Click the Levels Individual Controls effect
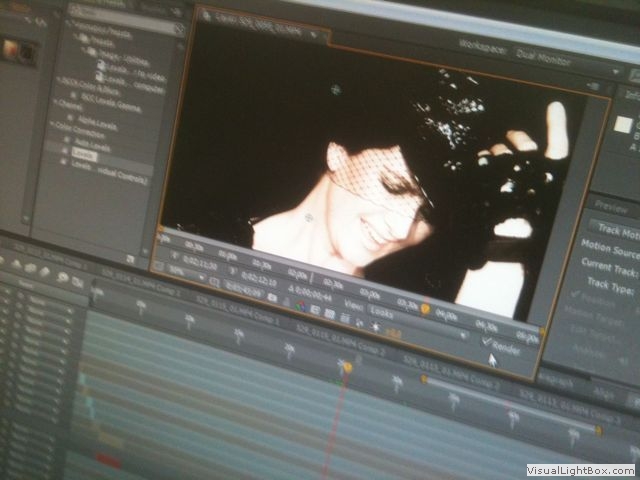This screenshot has height=480, width=640. (x=107, y=170)
